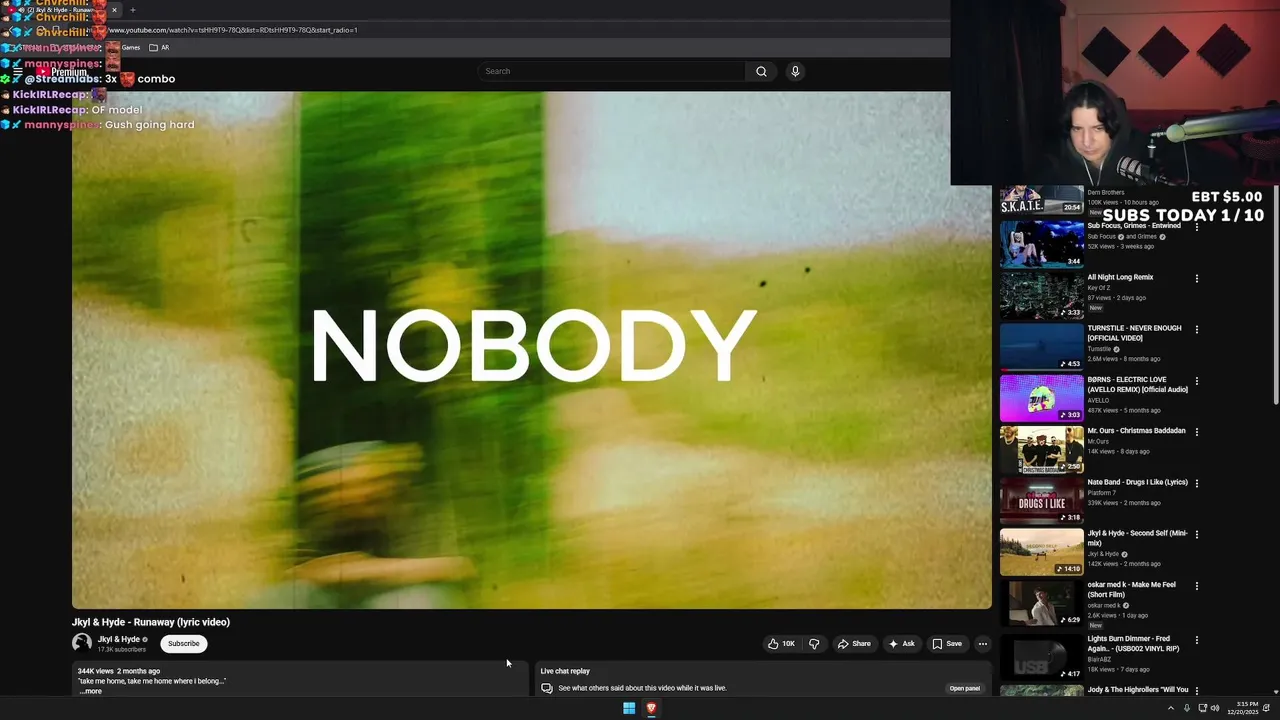Open Windows Start menu
1280x720 pixels.
tap(629, 708)
